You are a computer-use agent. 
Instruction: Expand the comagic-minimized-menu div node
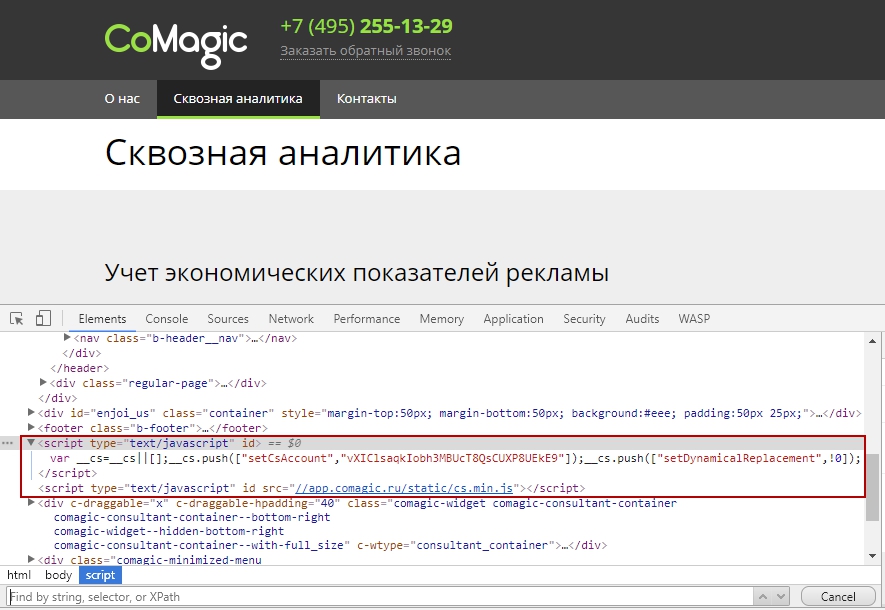coord(31,559)
